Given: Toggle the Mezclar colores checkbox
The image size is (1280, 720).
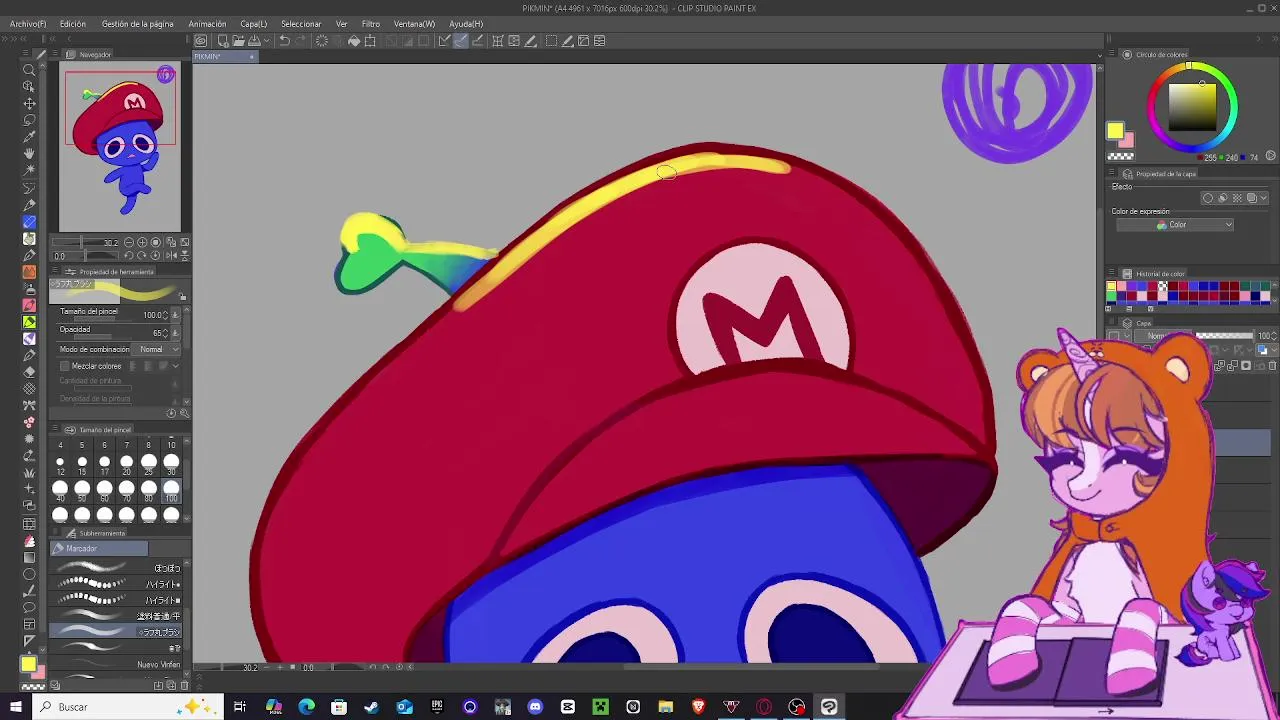Looking at the screenshot, I should pos(65,366).
